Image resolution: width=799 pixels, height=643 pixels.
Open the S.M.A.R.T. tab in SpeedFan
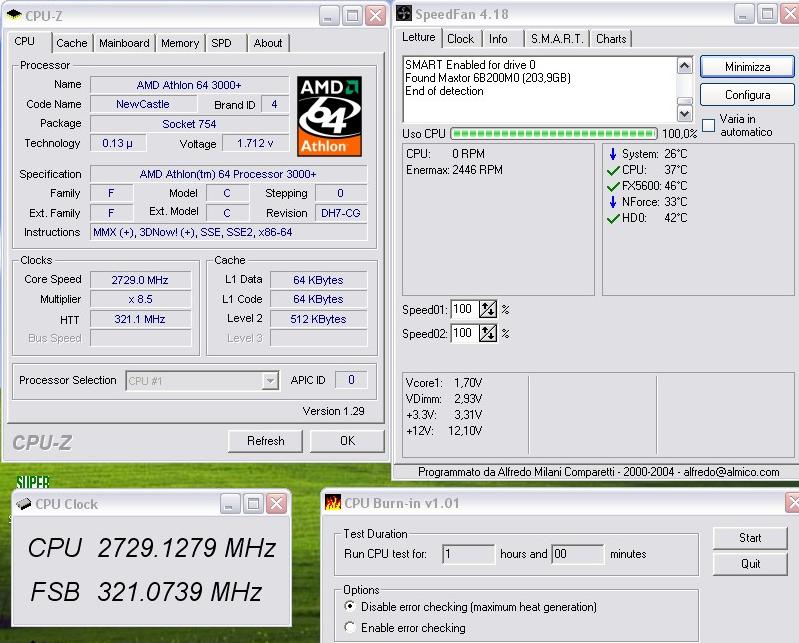(x=557, y=39)
